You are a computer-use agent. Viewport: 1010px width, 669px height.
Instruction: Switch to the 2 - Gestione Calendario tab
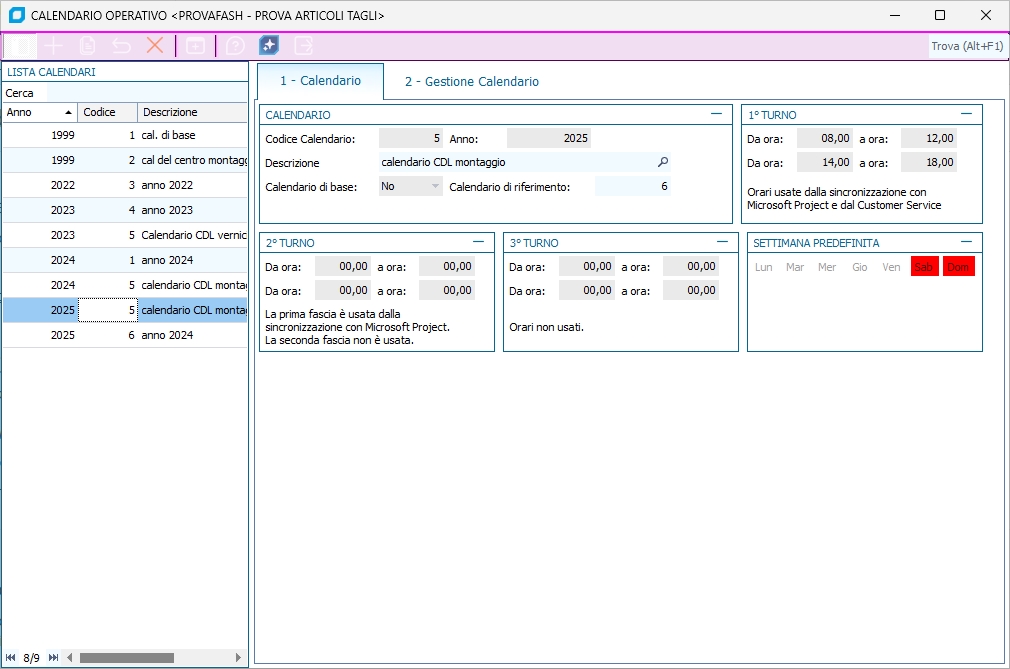(471, 82)
